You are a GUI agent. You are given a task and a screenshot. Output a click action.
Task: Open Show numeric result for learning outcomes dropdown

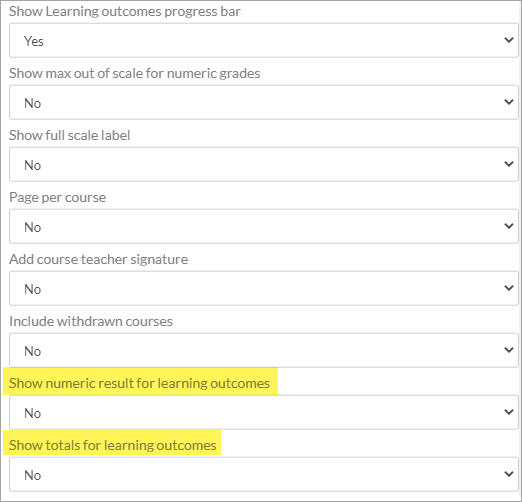[264, 412]
